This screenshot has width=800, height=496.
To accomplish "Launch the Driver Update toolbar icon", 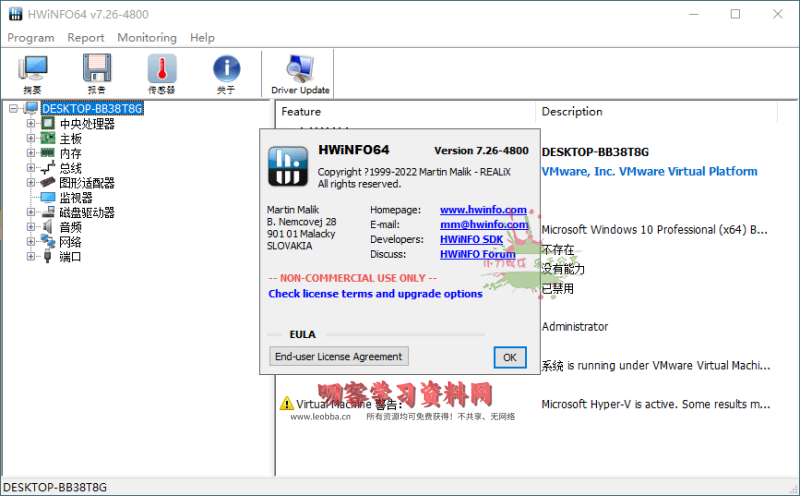I will (x=300, y=74).
